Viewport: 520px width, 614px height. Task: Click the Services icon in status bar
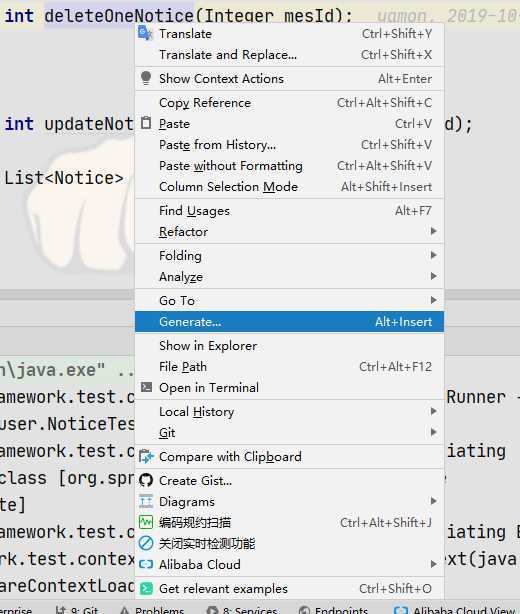pyautogui.click(x=212, y=610)
